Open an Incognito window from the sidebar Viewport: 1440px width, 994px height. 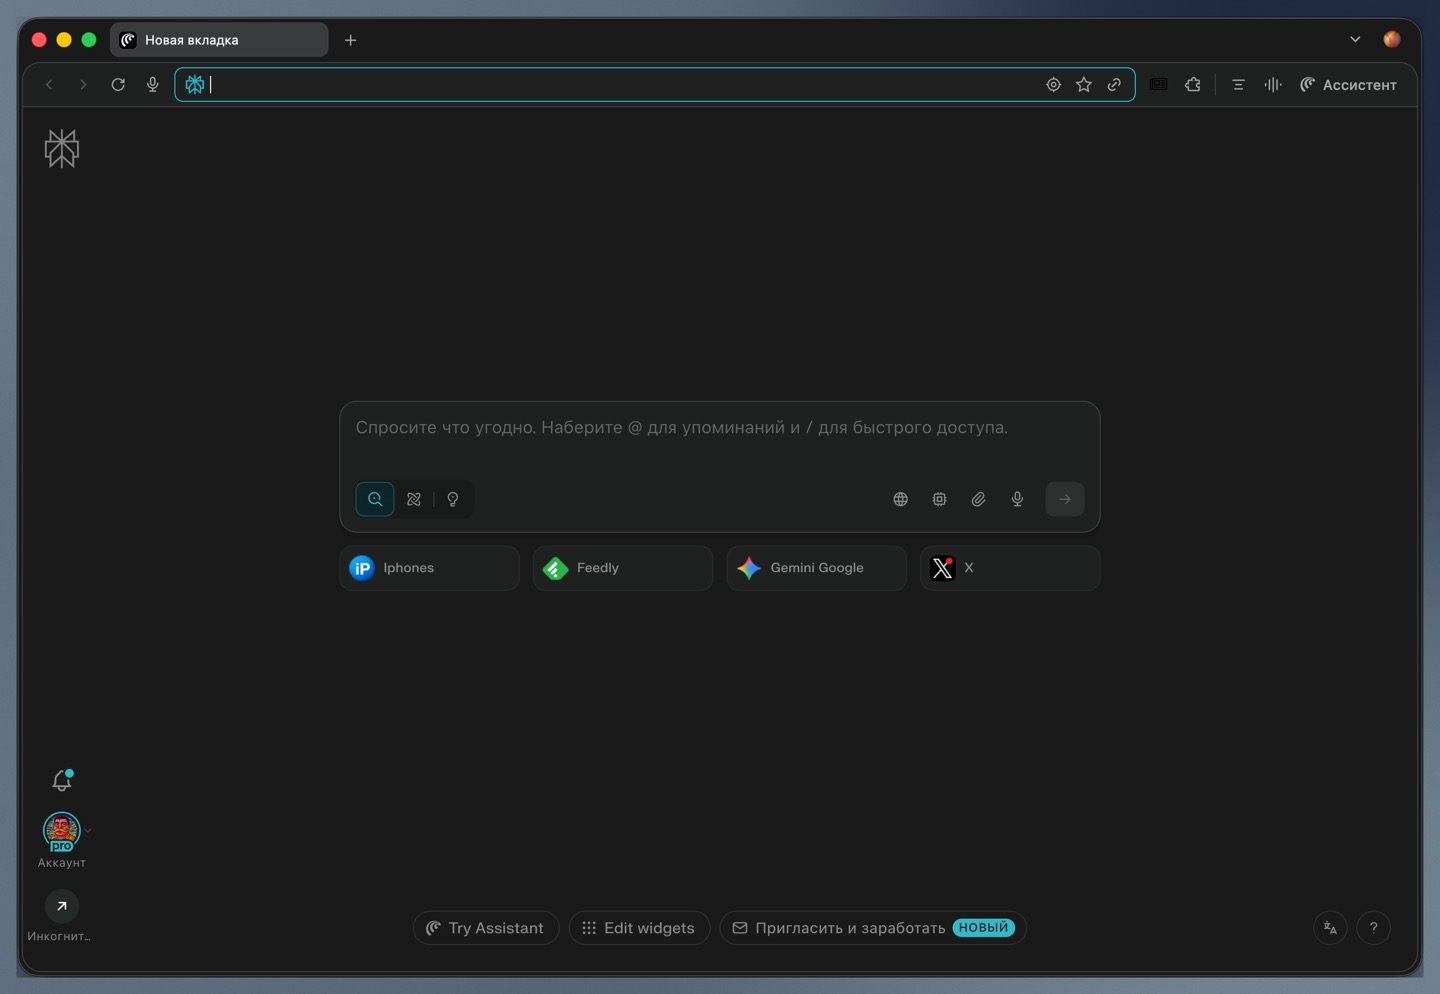(x=62, y=906)
